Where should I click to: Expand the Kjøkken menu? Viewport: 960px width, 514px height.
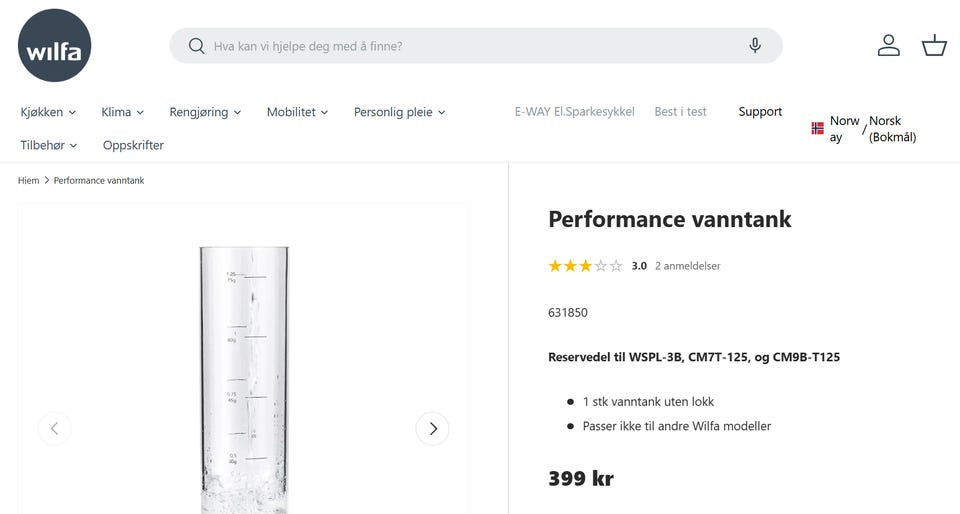point(48,112)
